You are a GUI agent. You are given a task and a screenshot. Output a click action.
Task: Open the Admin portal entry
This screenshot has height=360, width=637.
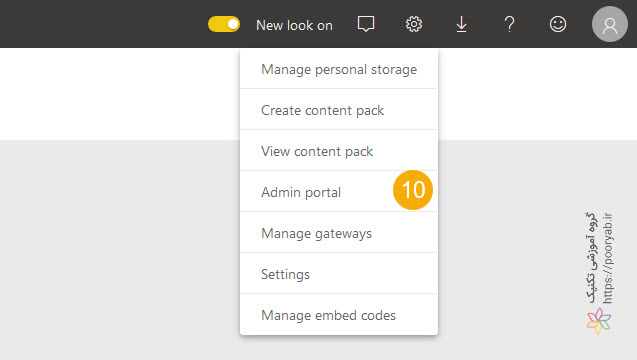tap(339, 192)
